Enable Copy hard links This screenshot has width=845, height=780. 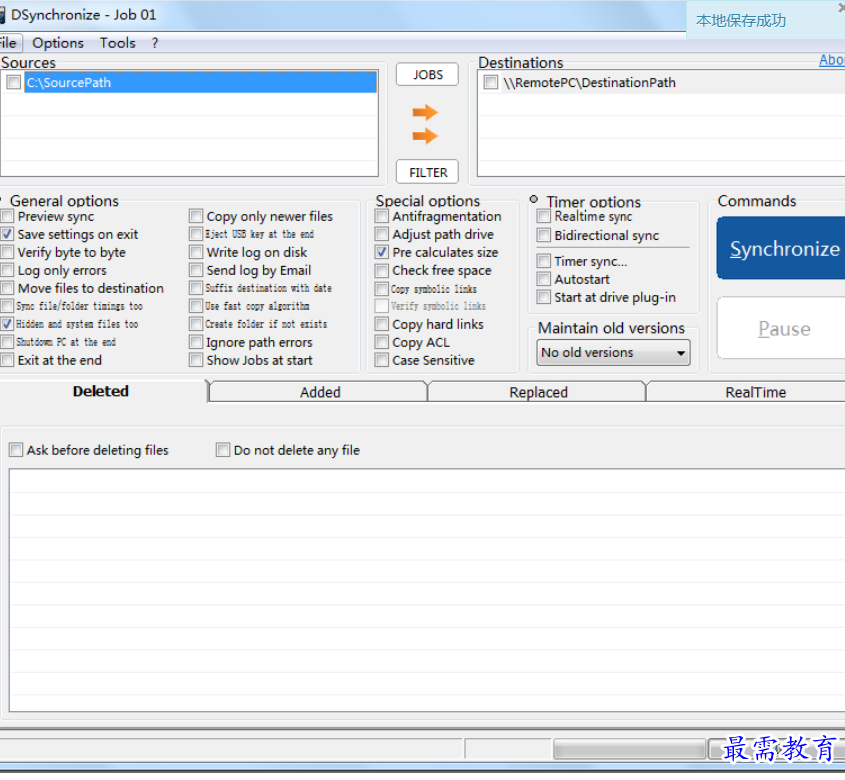[382, 324]
